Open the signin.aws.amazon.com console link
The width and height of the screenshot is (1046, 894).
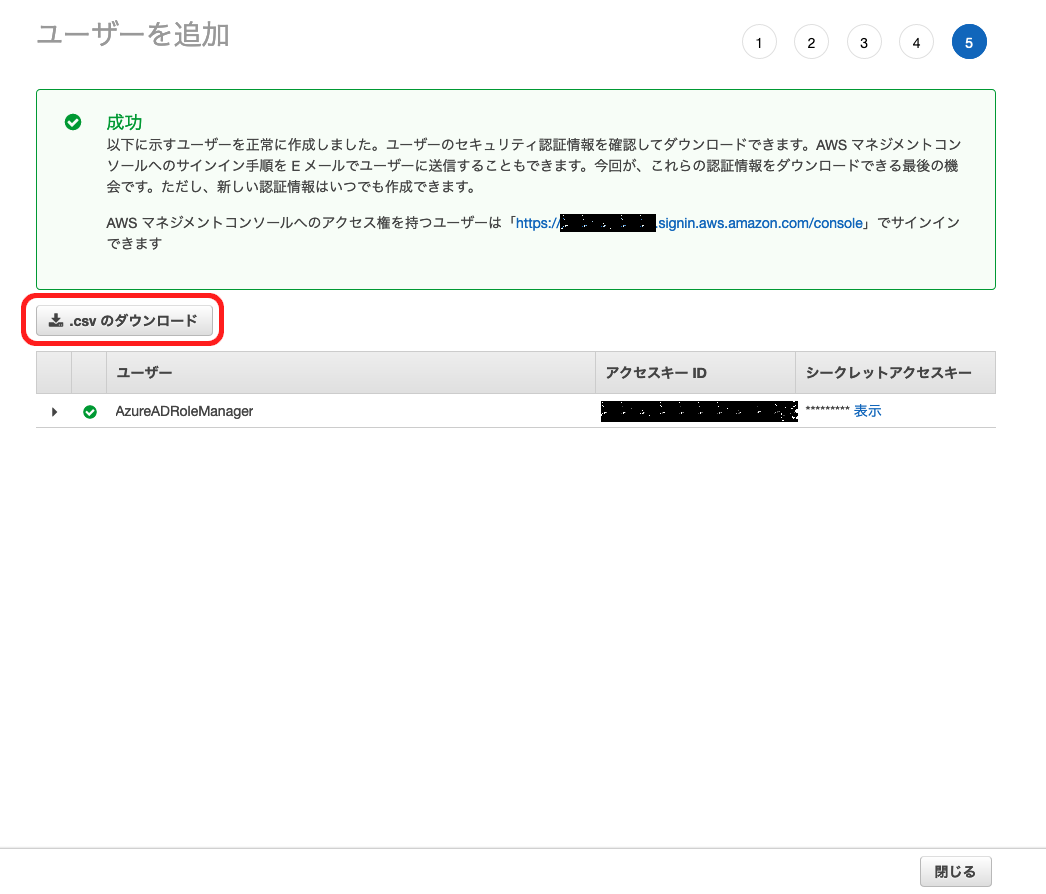tap(689, 223)
